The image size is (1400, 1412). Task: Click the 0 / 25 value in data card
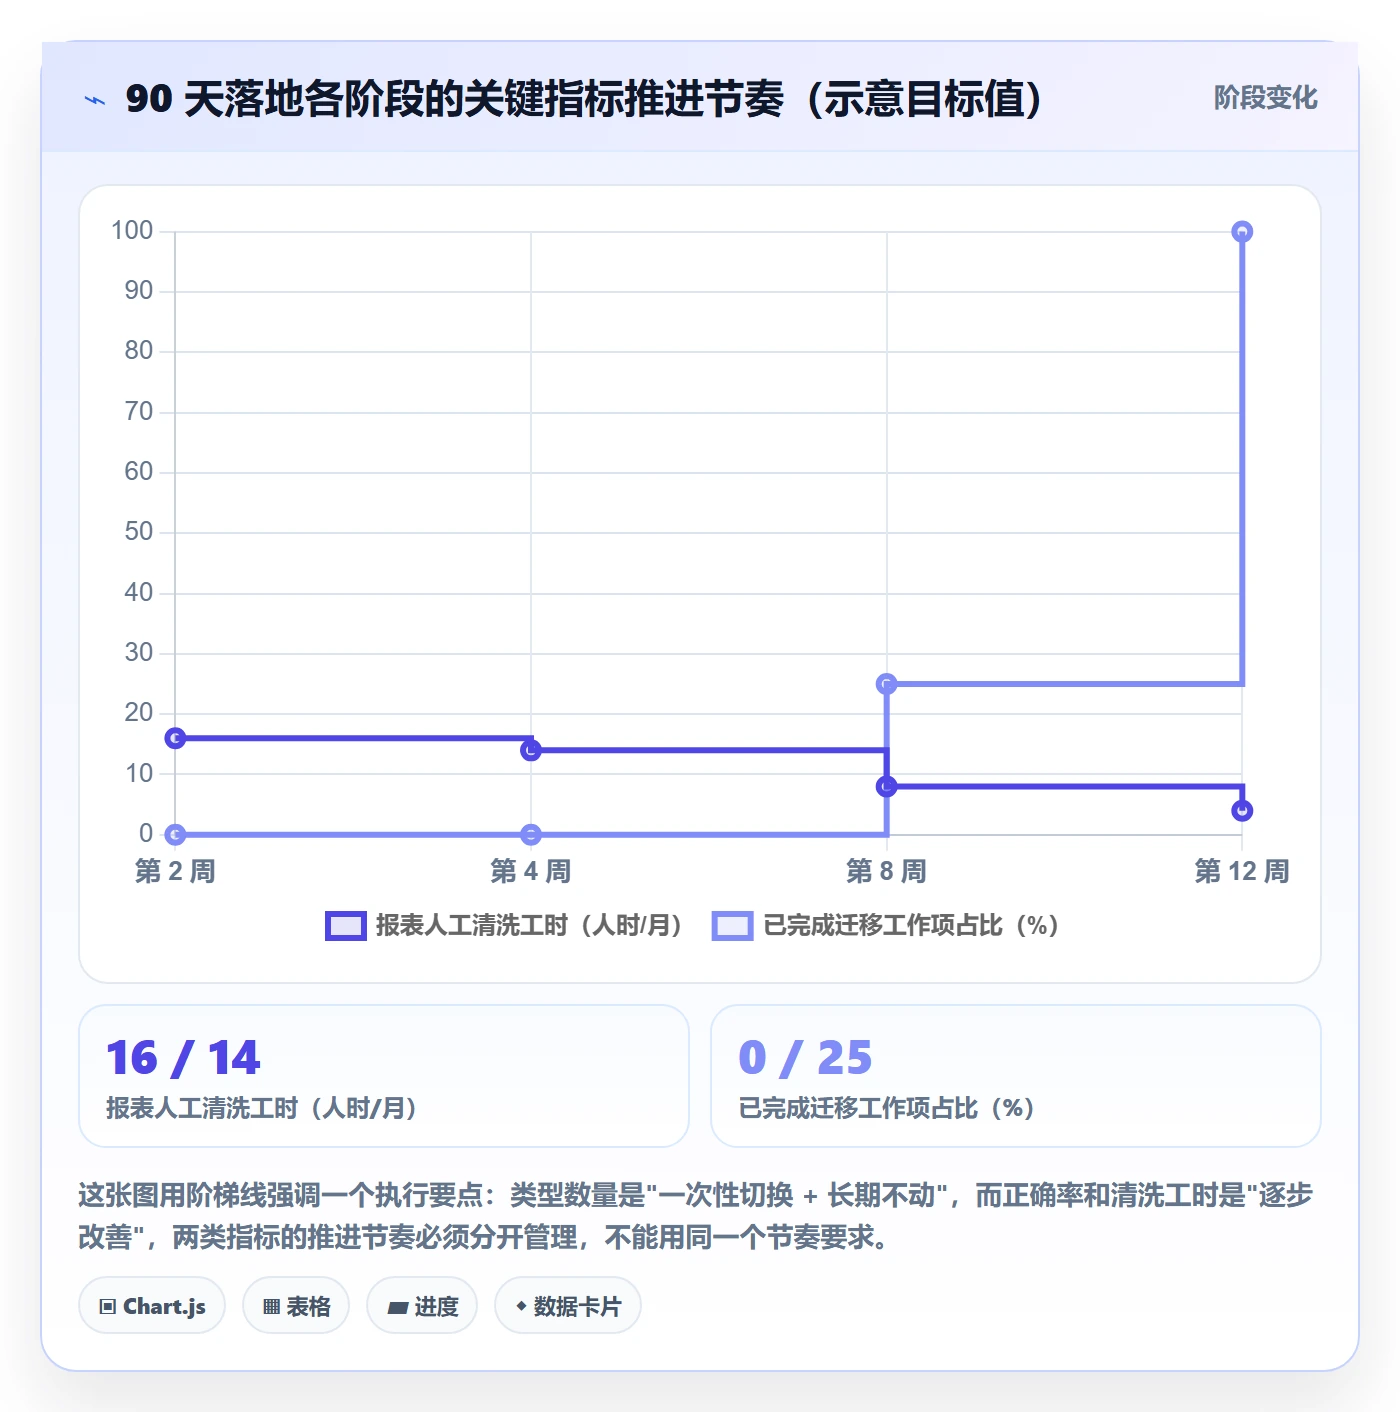coord(805,1058)
